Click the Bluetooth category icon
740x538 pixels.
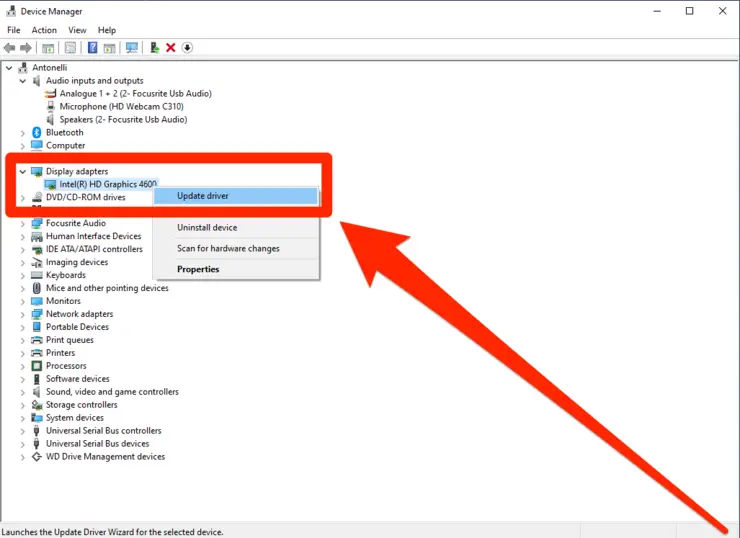[x=36, y=133]
